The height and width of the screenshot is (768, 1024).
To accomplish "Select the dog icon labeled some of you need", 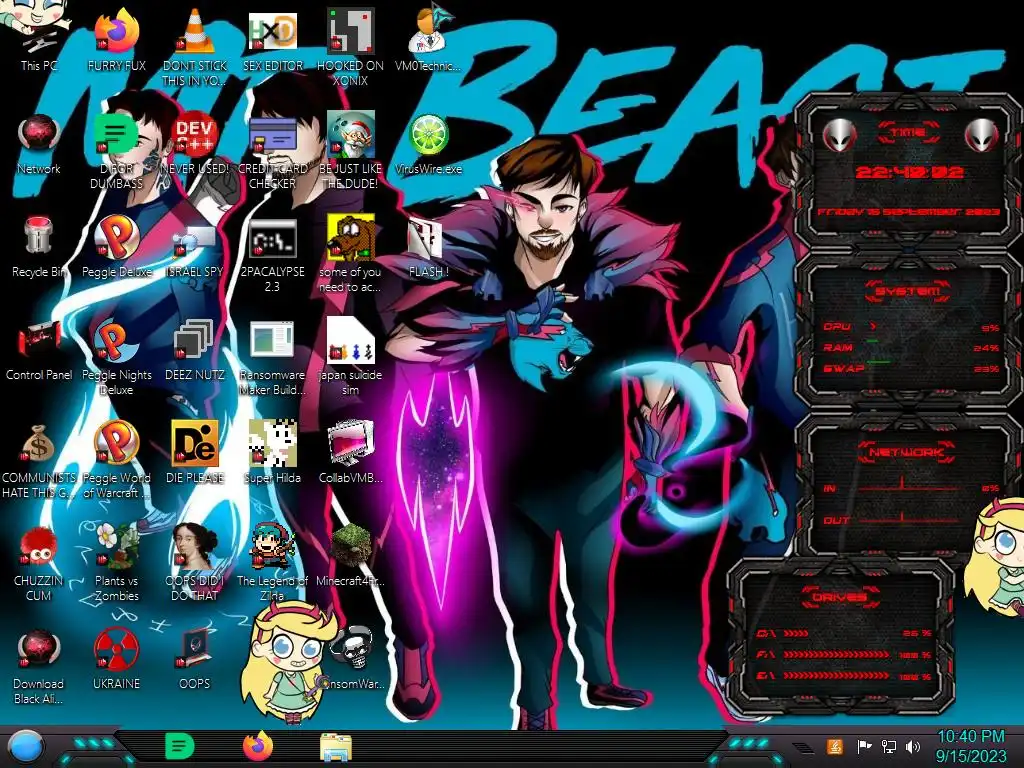I will 351,253.
